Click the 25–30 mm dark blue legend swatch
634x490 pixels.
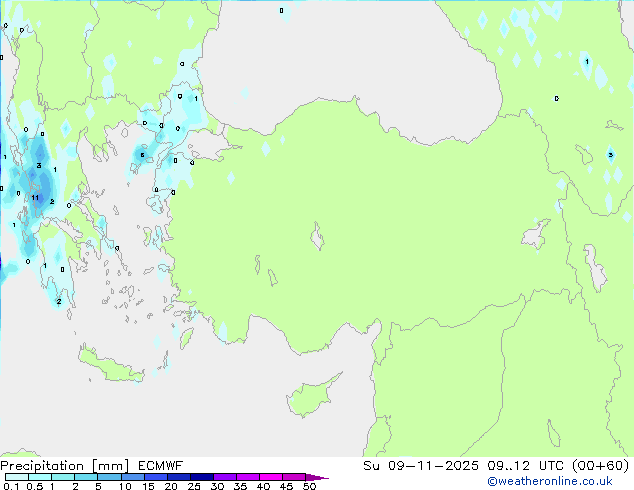click(x=202, y=477)
